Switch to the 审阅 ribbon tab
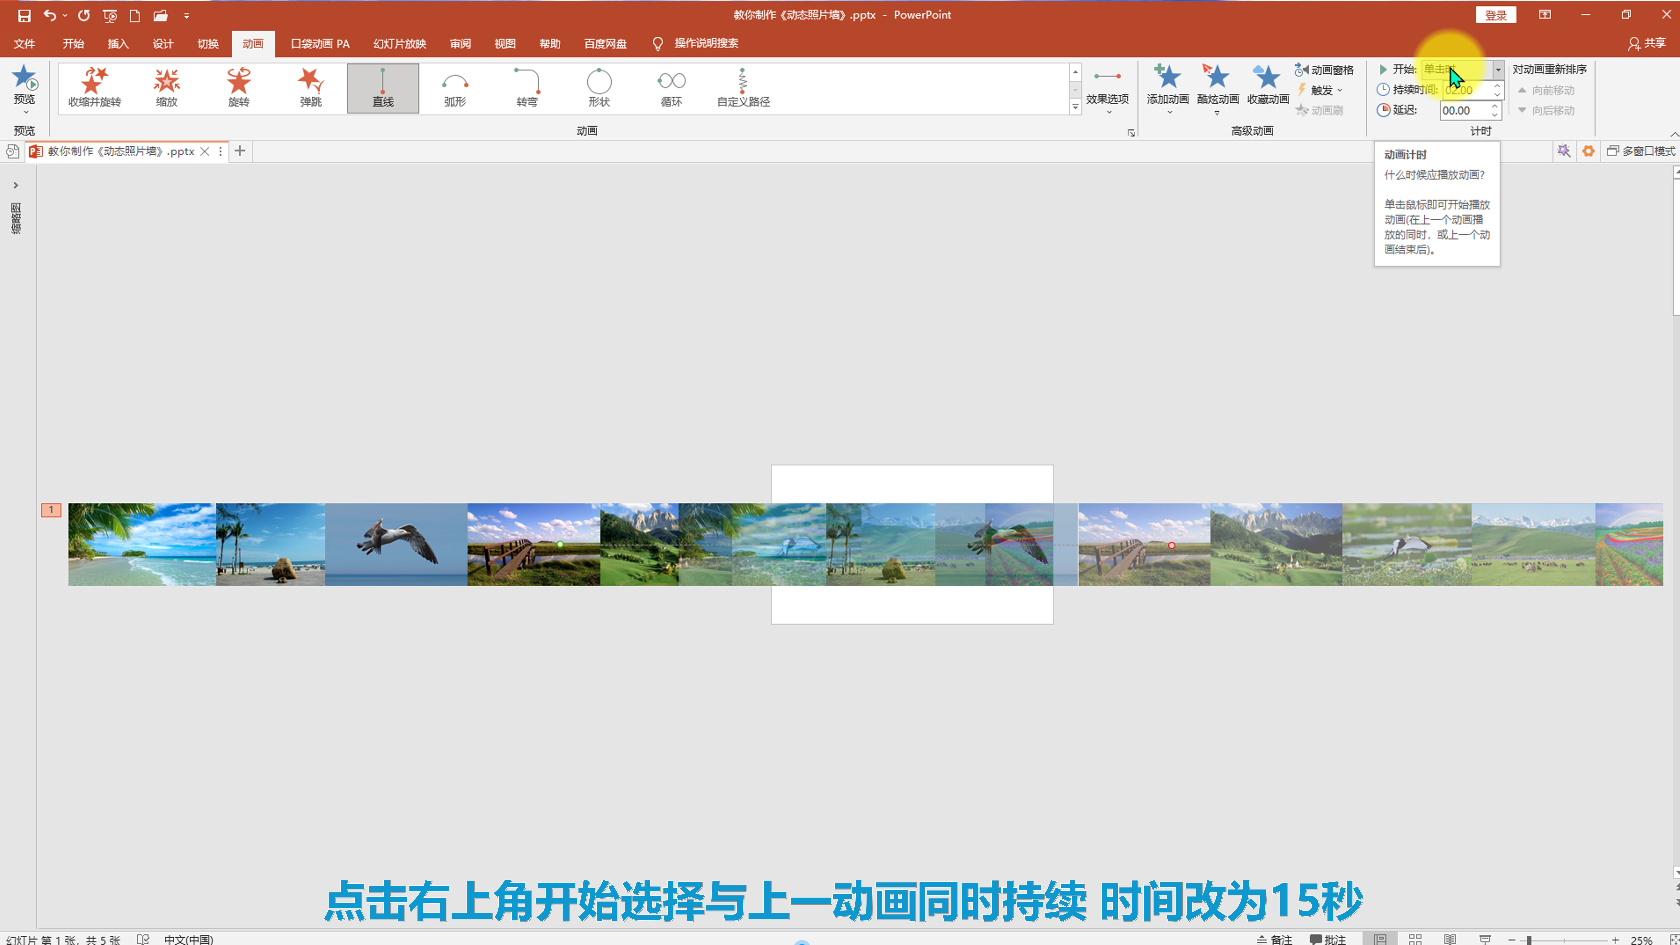 [460, 44]
